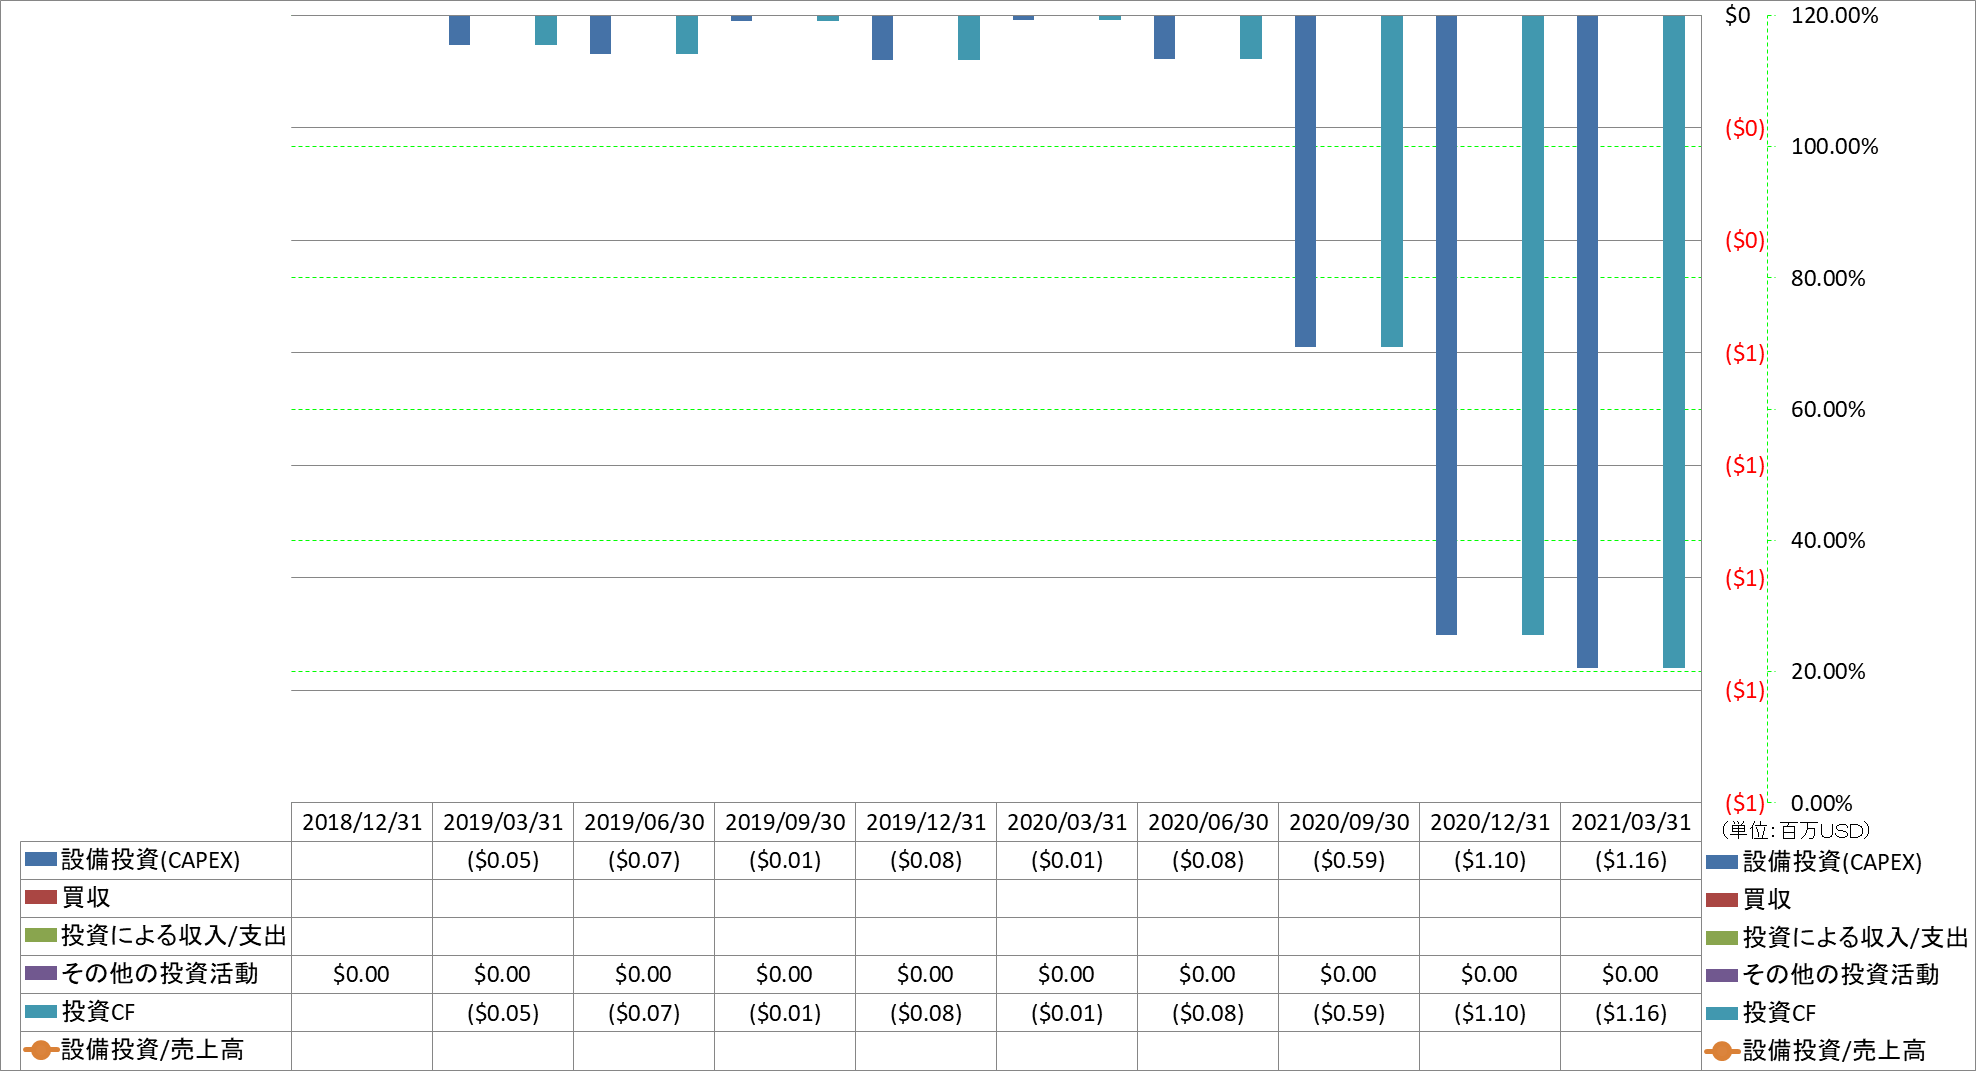Select the 投資CF row cell ($1.16) for 2021/03/31
The height and width of the screenshot is (1071, 1976).
coord(1631,1013)
